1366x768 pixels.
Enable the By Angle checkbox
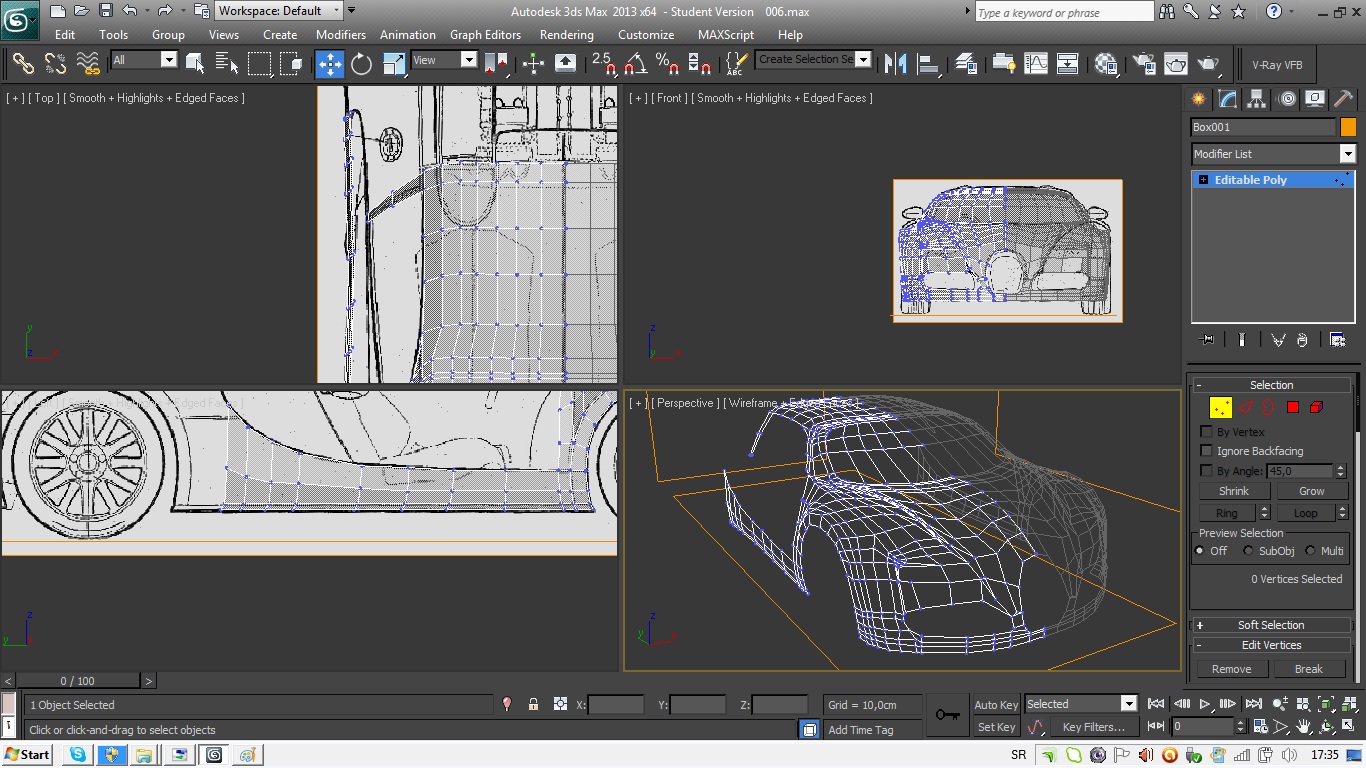tap(1206, 470)
